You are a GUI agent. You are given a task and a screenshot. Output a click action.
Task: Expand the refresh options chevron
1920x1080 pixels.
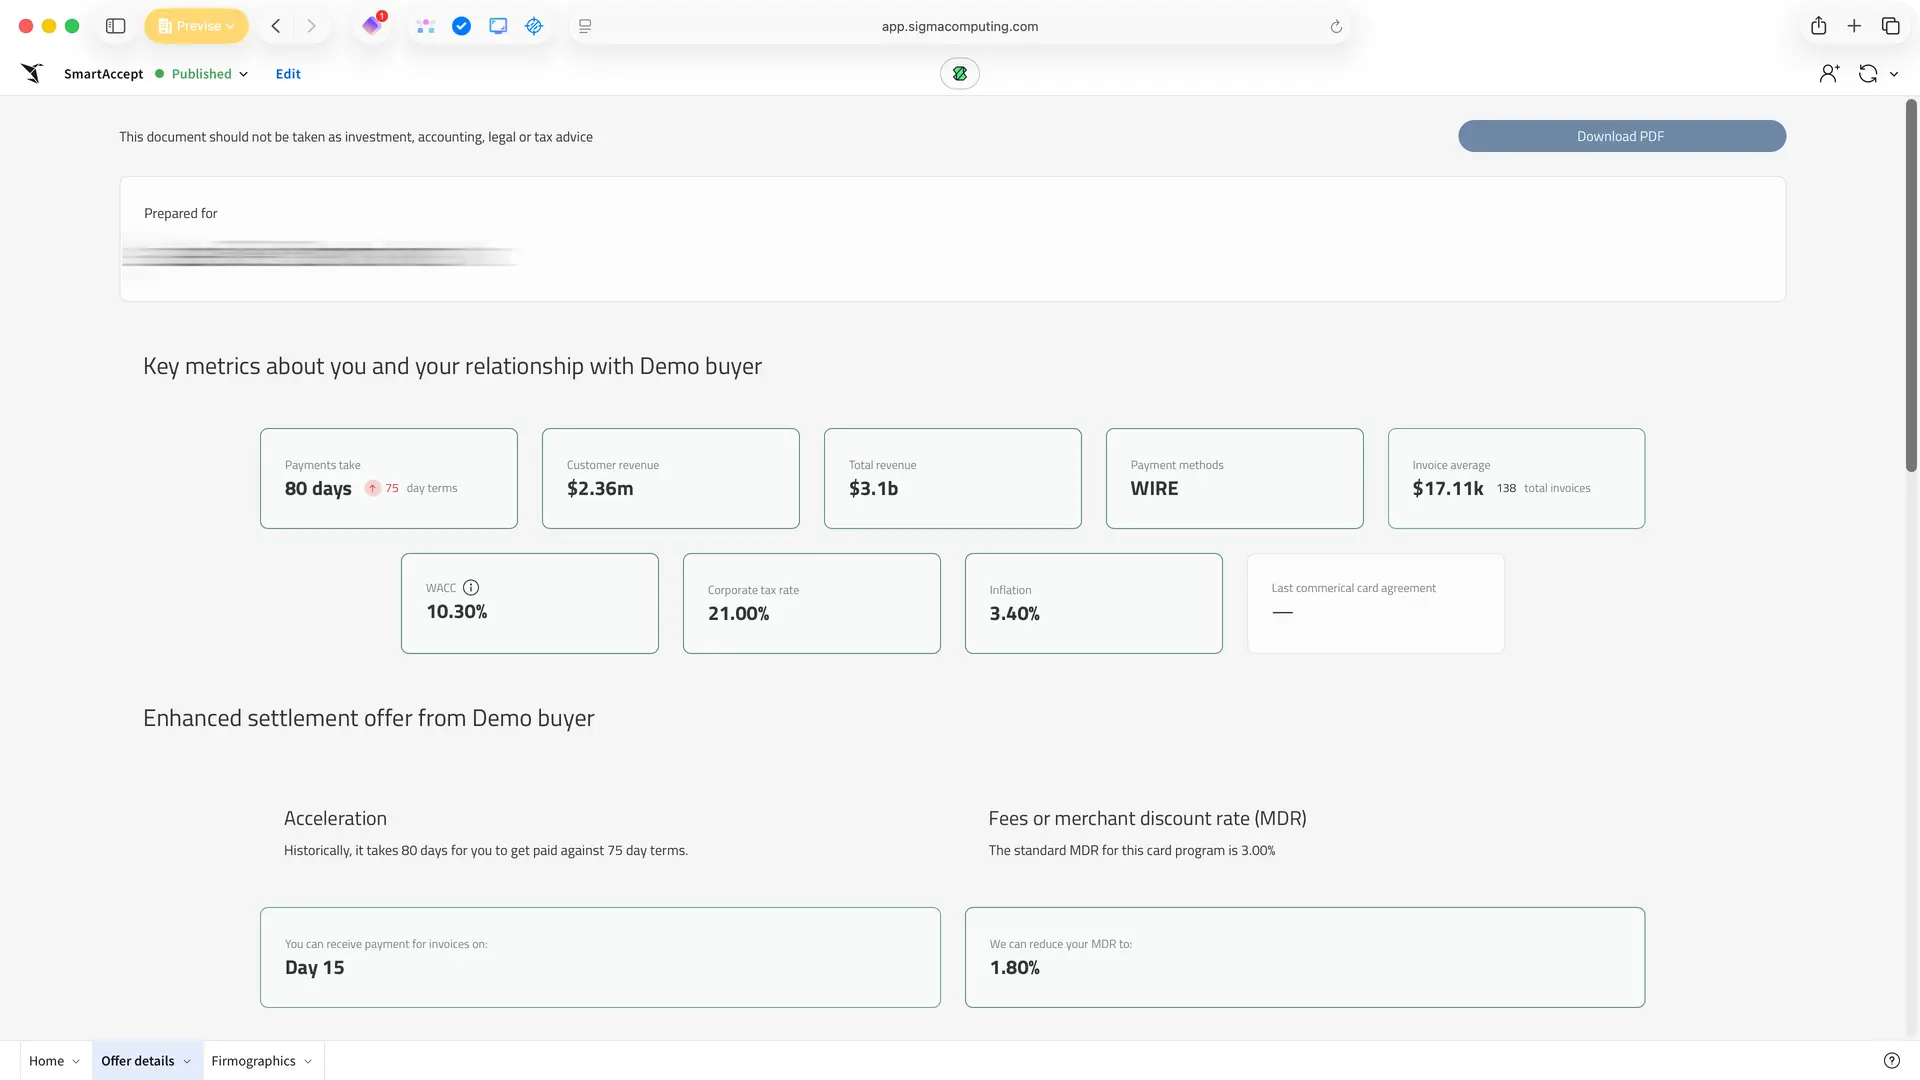[1894, 74]
